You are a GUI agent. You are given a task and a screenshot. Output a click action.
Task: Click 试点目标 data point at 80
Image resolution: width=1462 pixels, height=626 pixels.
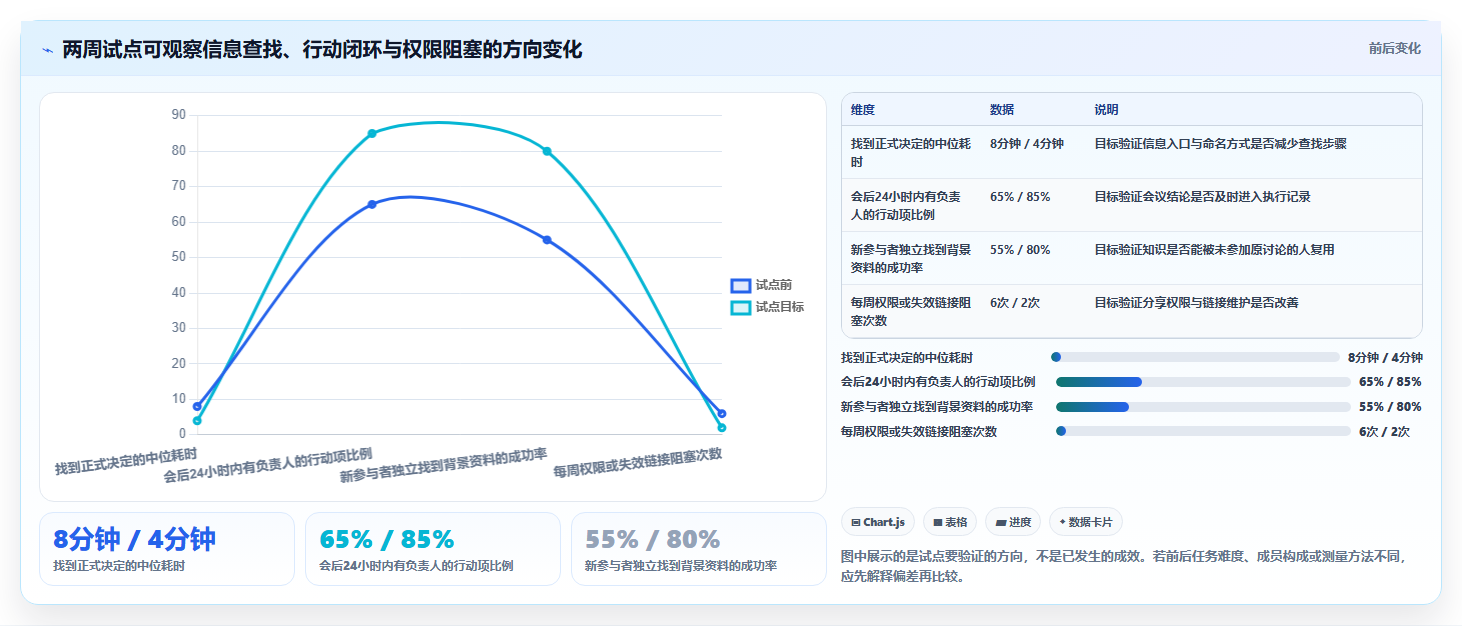coord(547,151)
